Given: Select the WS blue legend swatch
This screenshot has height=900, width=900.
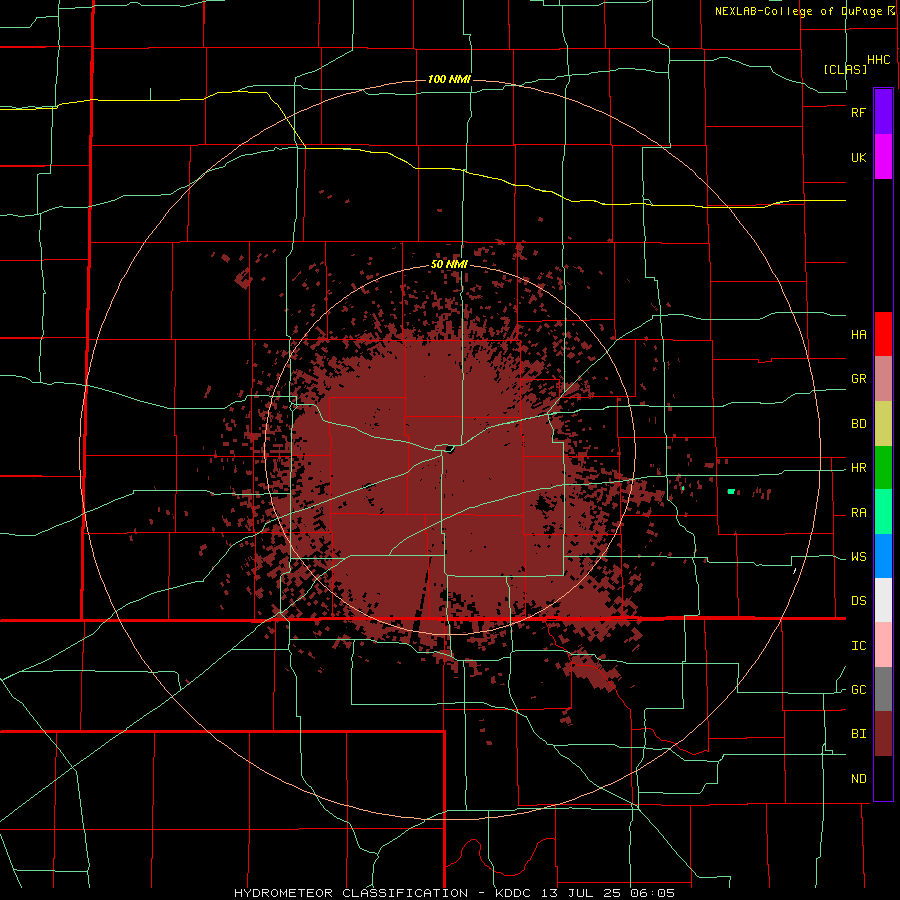Looking at the screenshot, I should tap(883, 556).
